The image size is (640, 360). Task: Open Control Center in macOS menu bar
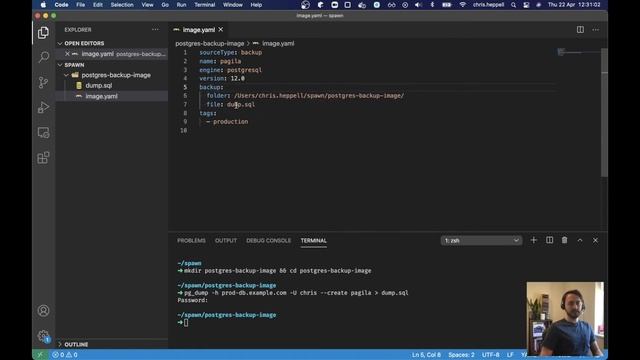[x=526, y=5]
